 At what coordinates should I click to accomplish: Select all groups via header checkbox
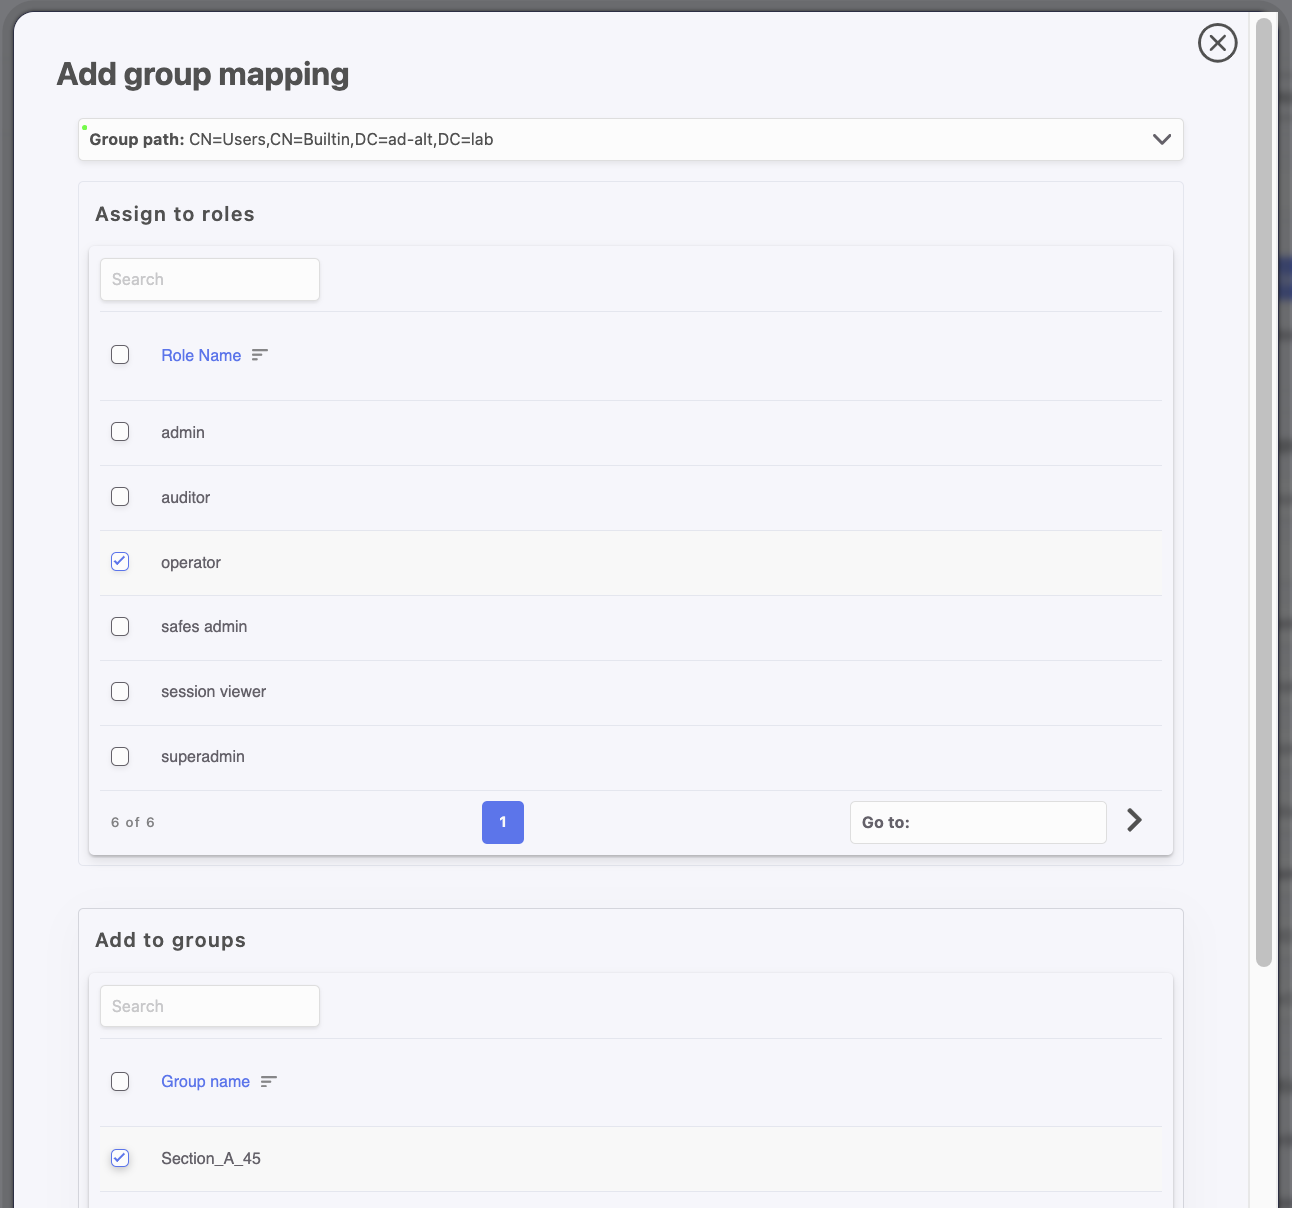[120, 1082]
